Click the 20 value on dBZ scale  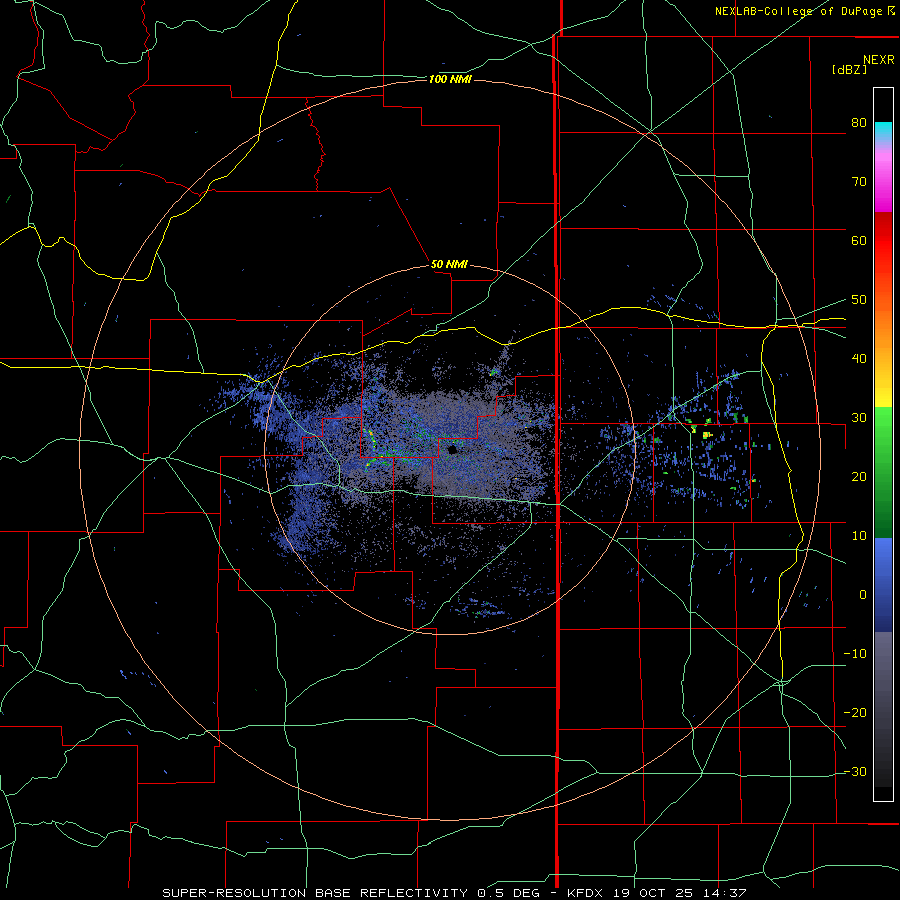coord(859,477)
